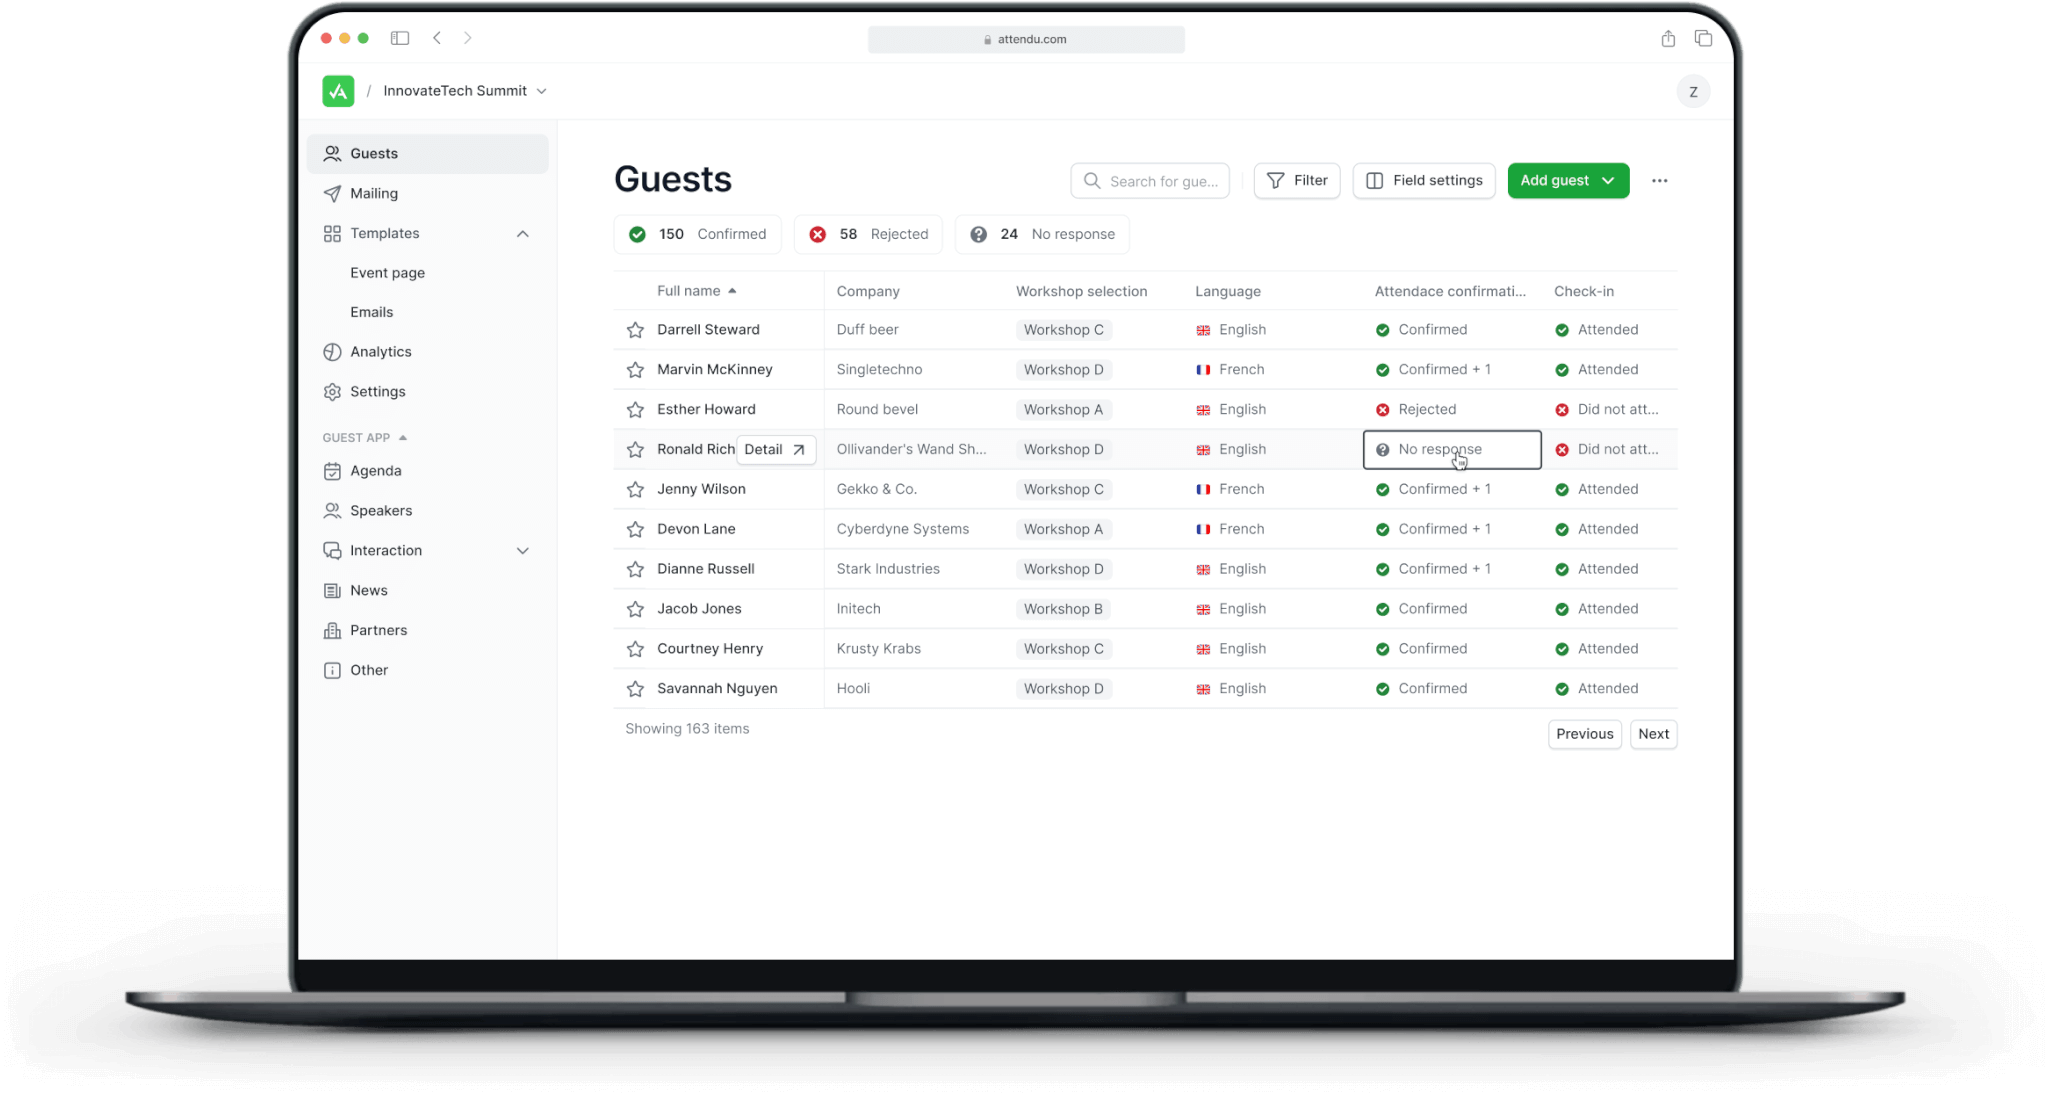Focus the Search for guests field
This screenshot has height=1093, width=2048.
1150,181
